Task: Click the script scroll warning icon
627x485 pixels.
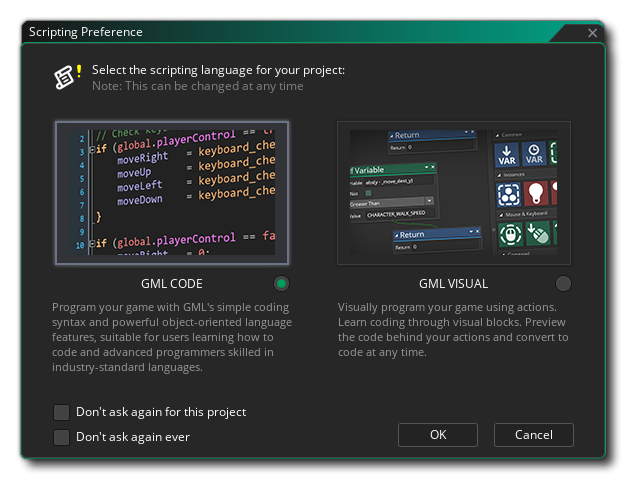Action: click(68, 77)
